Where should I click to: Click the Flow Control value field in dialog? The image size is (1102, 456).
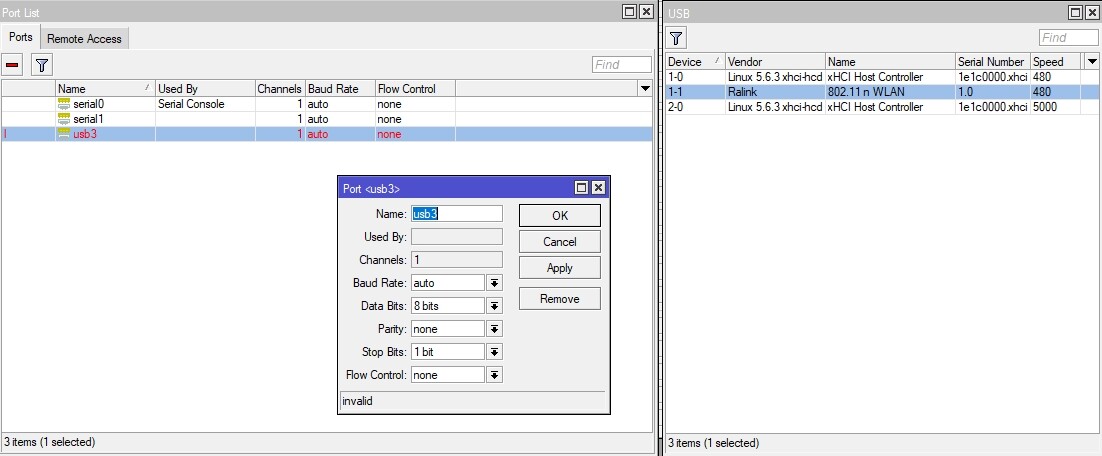(x=448, y=375)
